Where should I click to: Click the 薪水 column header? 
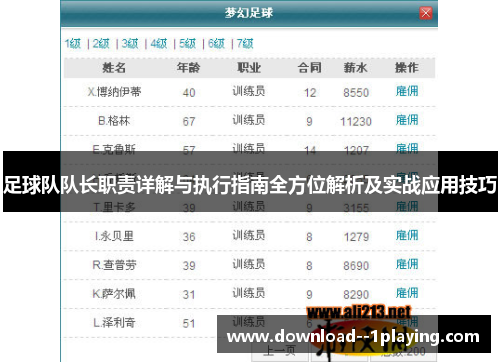[x=356, y=68]
